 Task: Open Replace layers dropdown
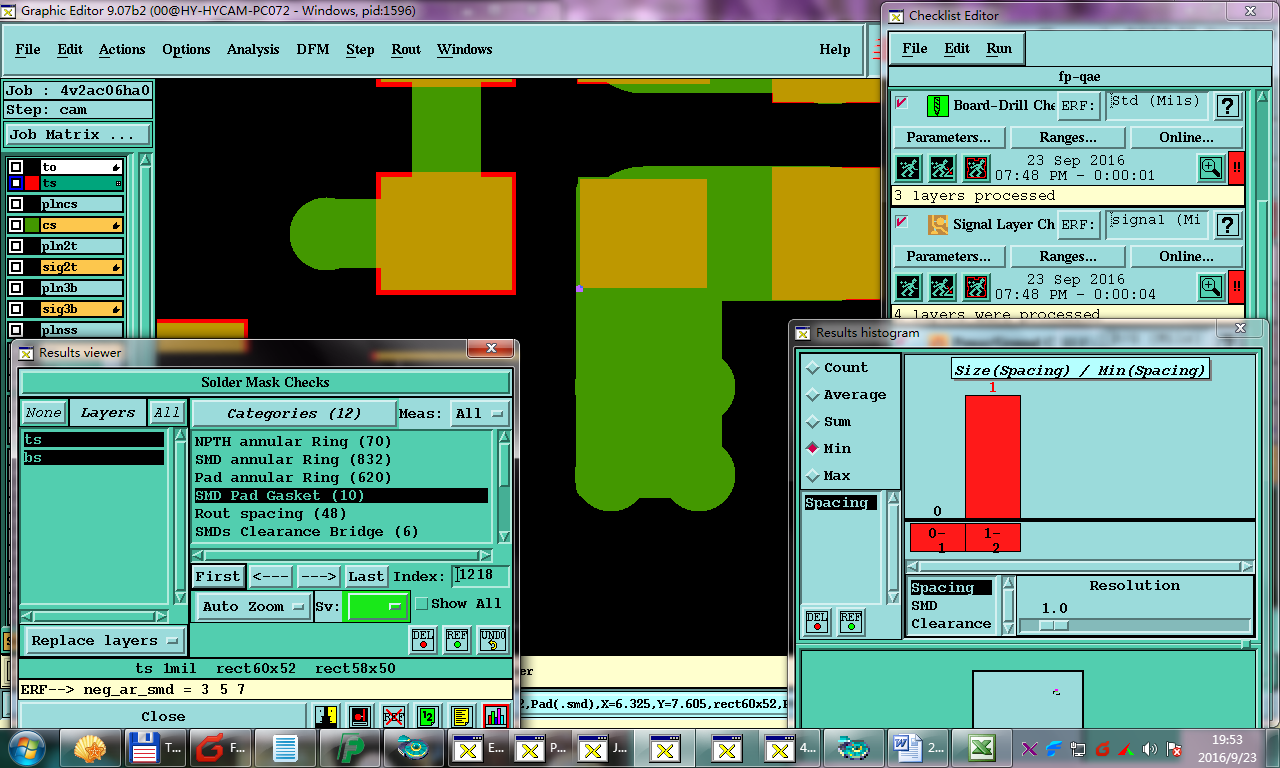(105, 641)
